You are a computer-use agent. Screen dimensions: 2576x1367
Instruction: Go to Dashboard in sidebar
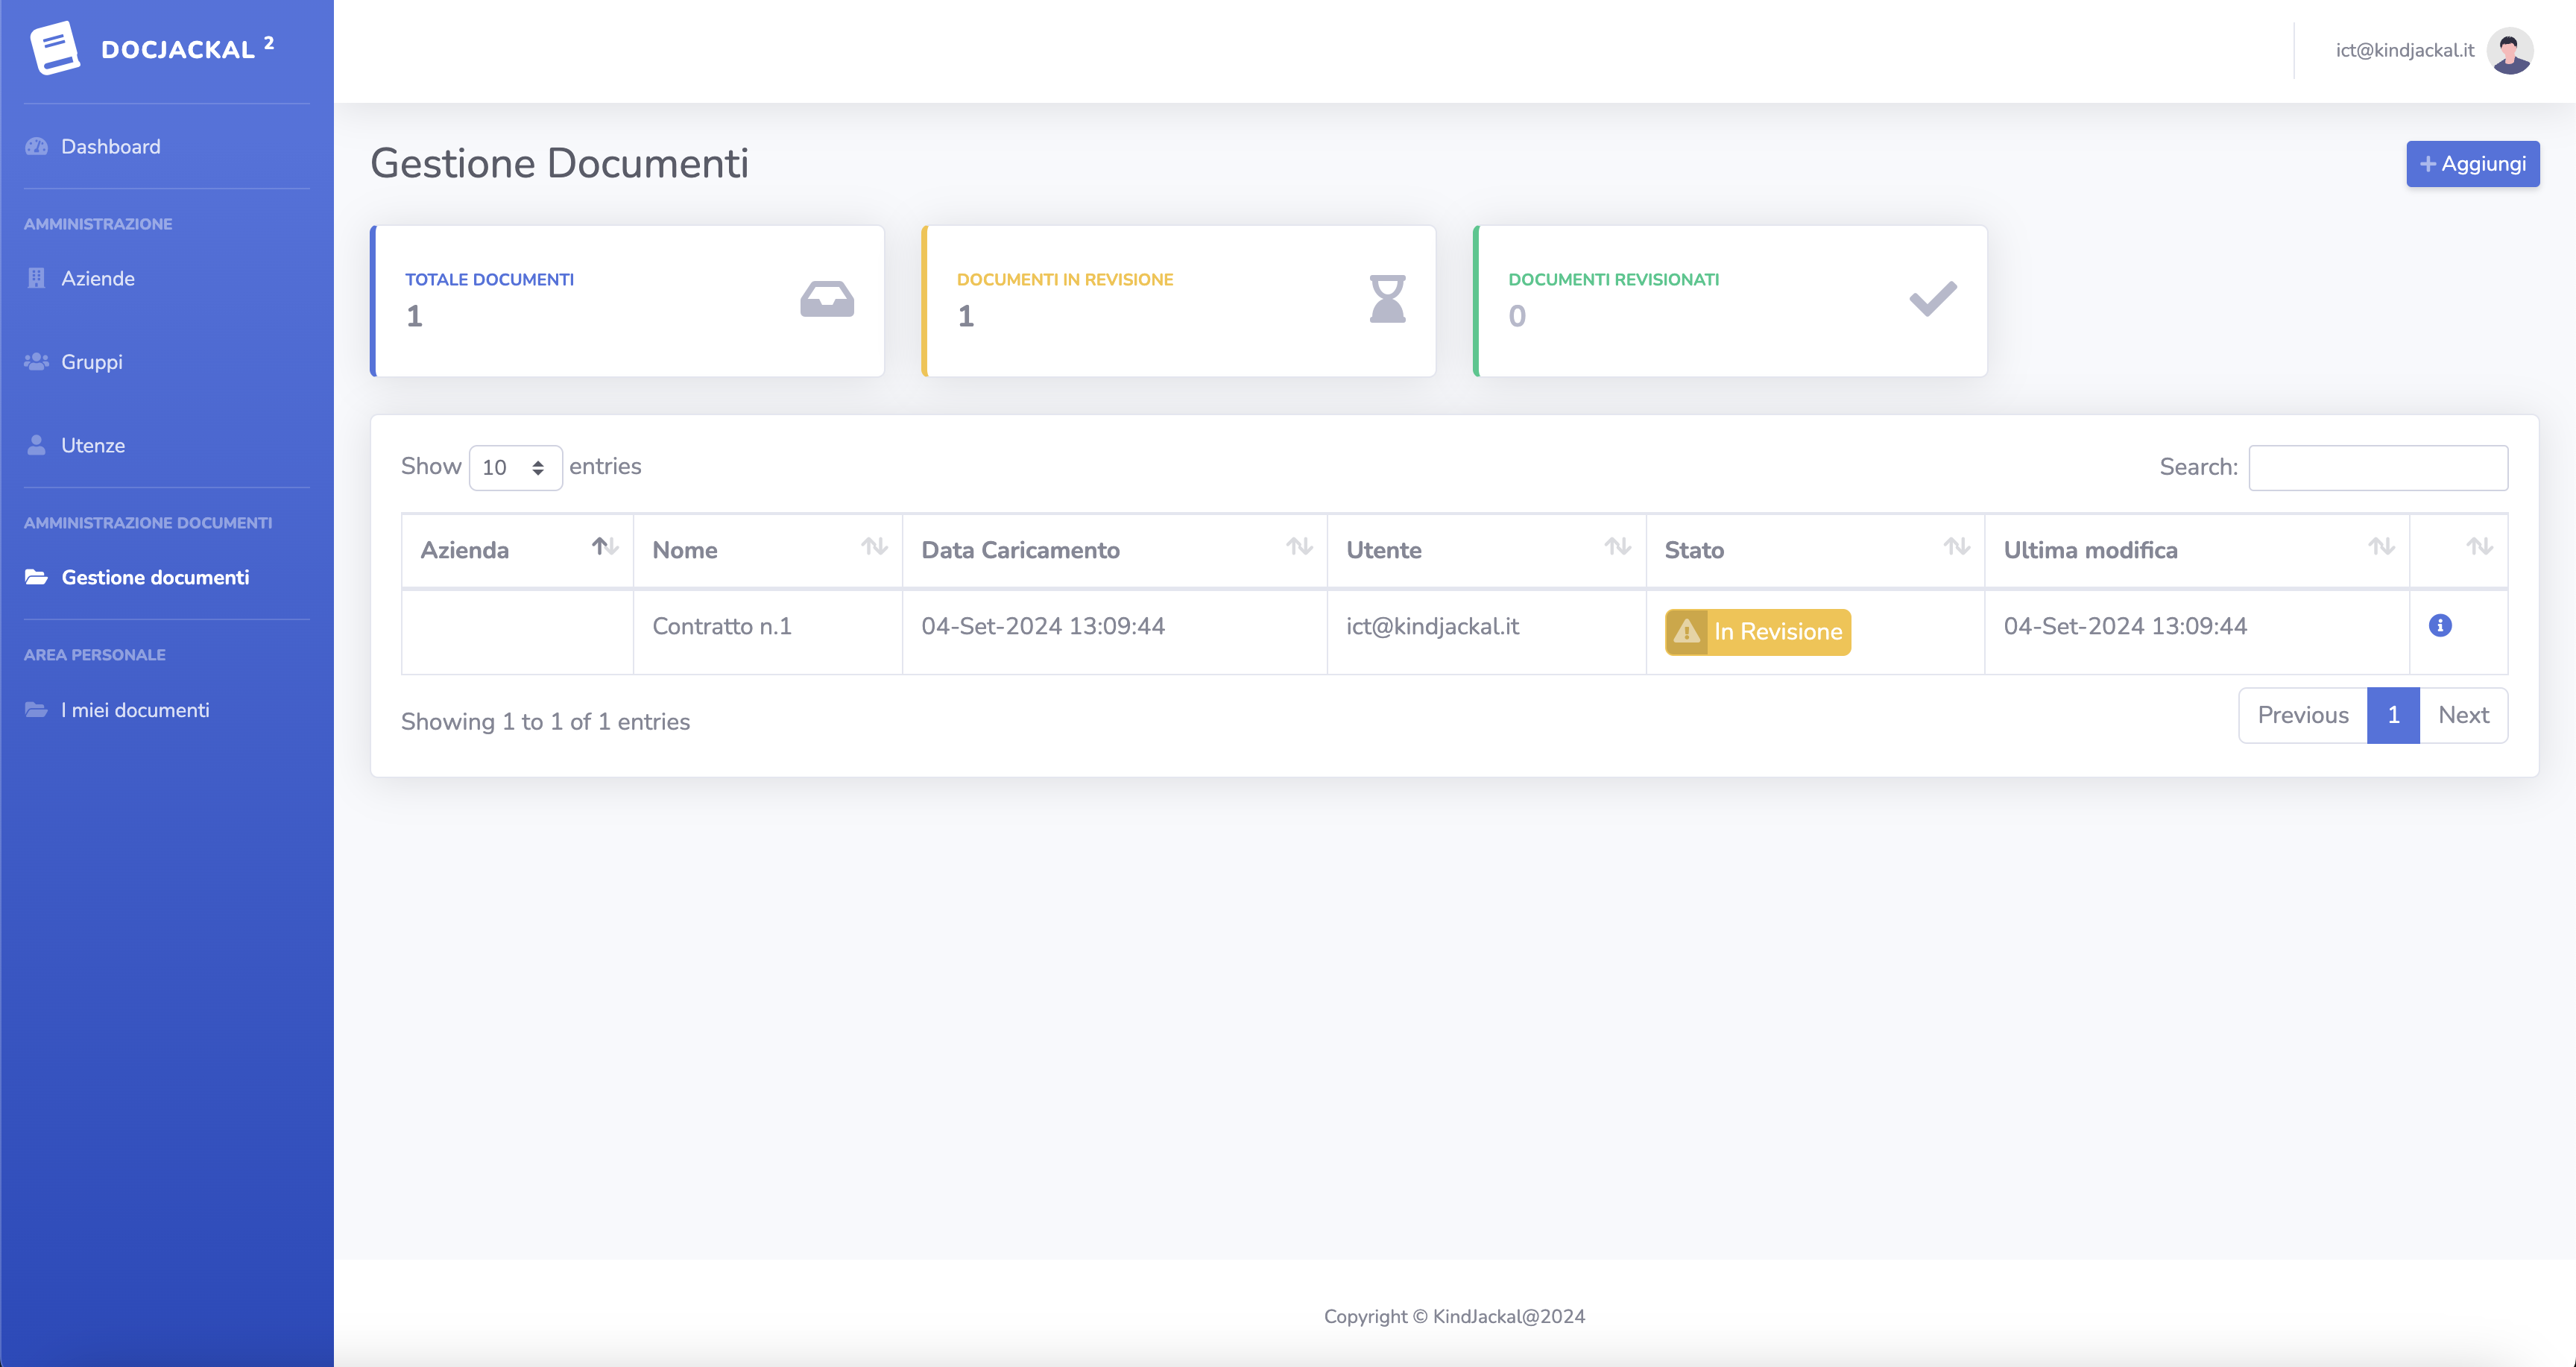pos(110,147)
